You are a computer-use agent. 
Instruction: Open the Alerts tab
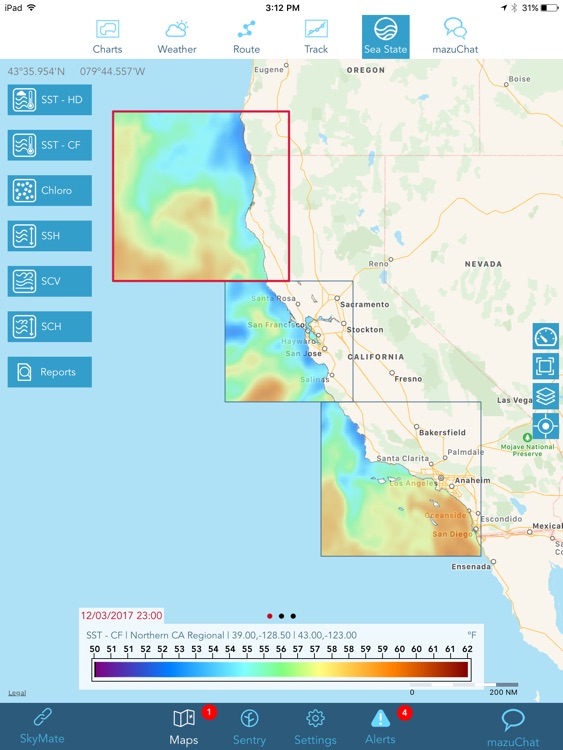[x=380, y=727]
